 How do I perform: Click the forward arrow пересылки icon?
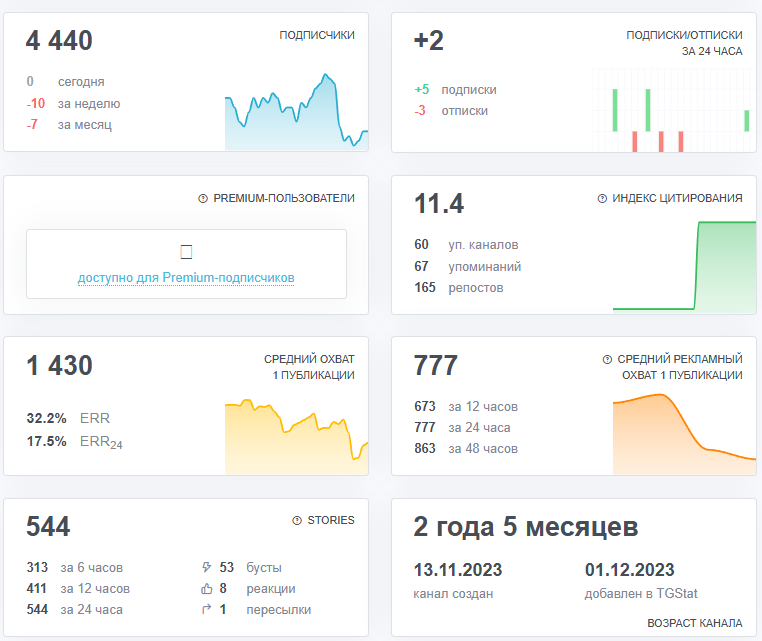(x=207, y=609)
